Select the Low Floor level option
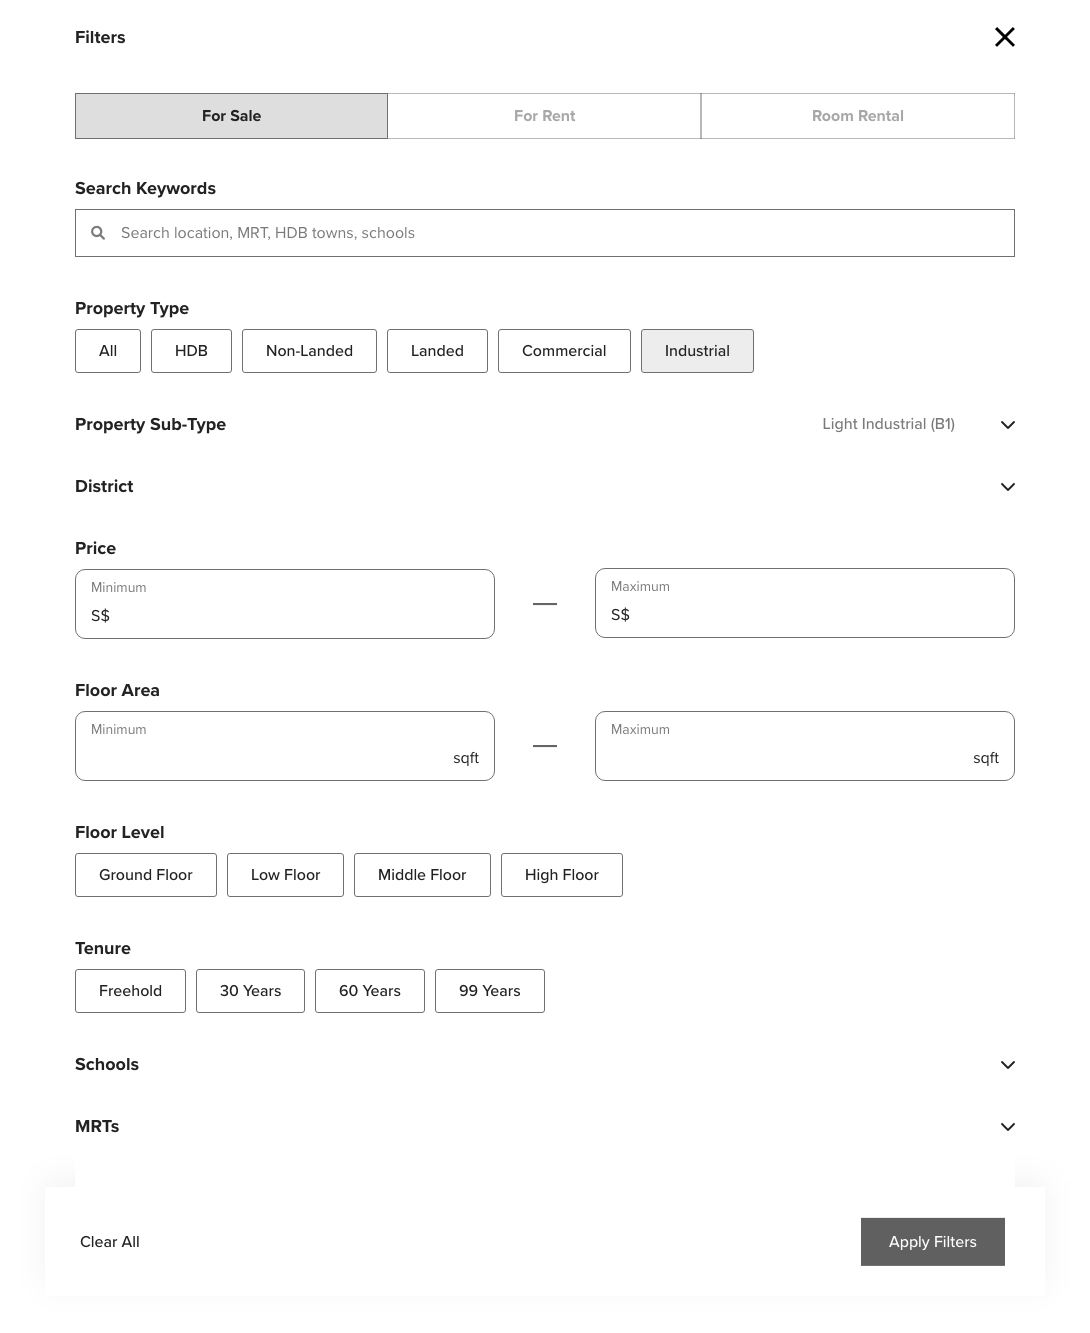Screen dimensions: 1090x1333 [x=285, y=875]
